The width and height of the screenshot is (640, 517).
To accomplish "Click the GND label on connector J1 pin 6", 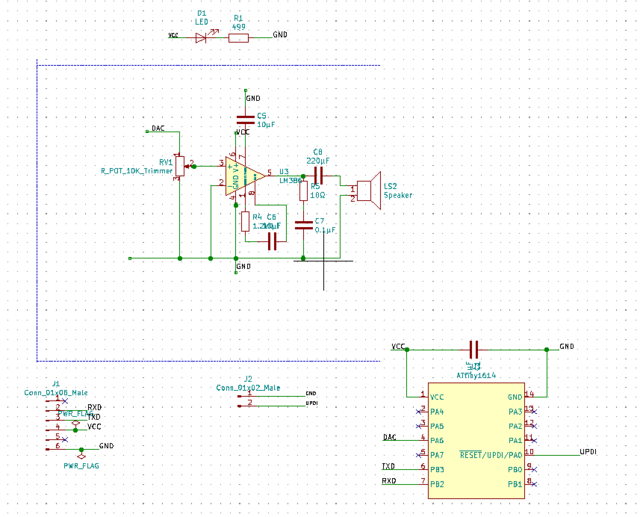I will click(x=107, y=446).
